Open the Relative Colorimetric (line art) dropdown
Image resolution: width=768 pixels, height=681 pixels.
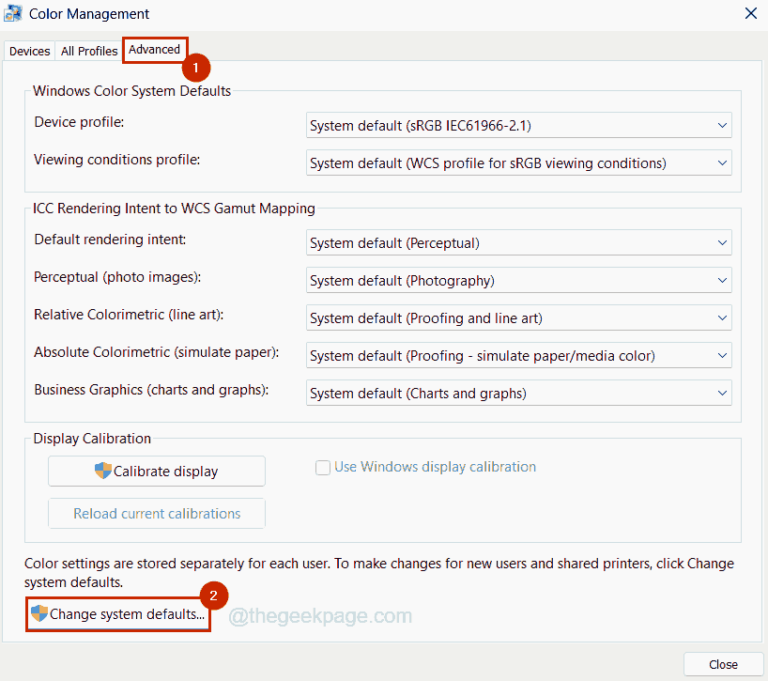(x=518, y=318)
